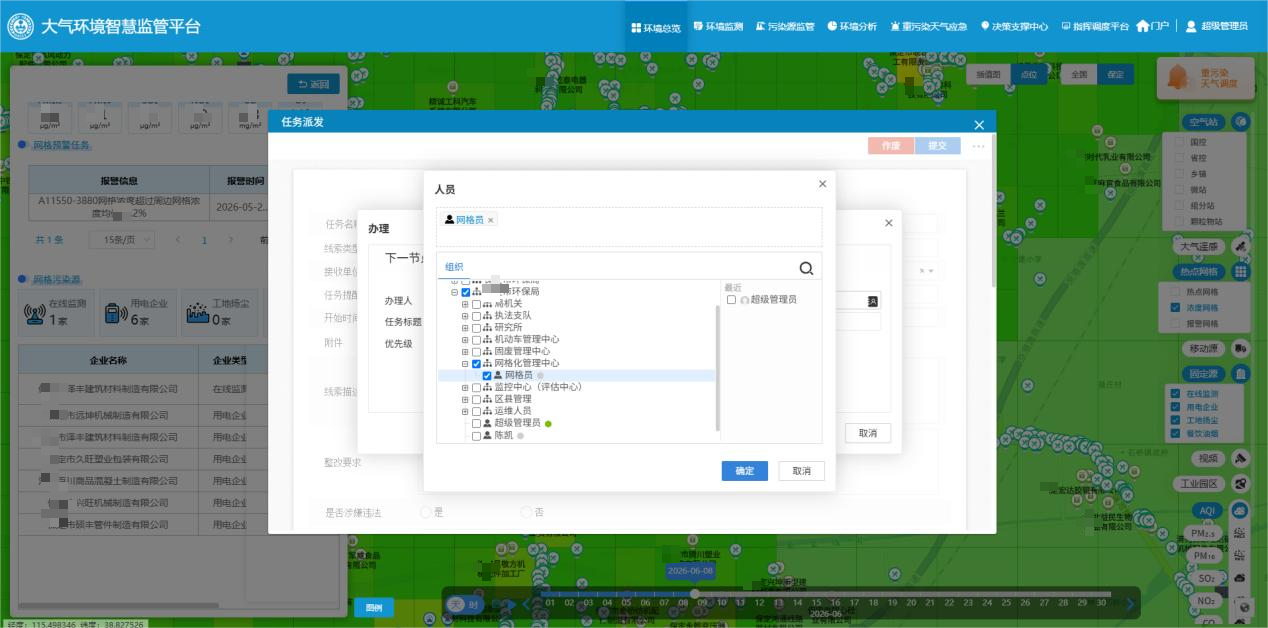Select the 否 radio for 是否涉嫌违法

pos(526,512)
